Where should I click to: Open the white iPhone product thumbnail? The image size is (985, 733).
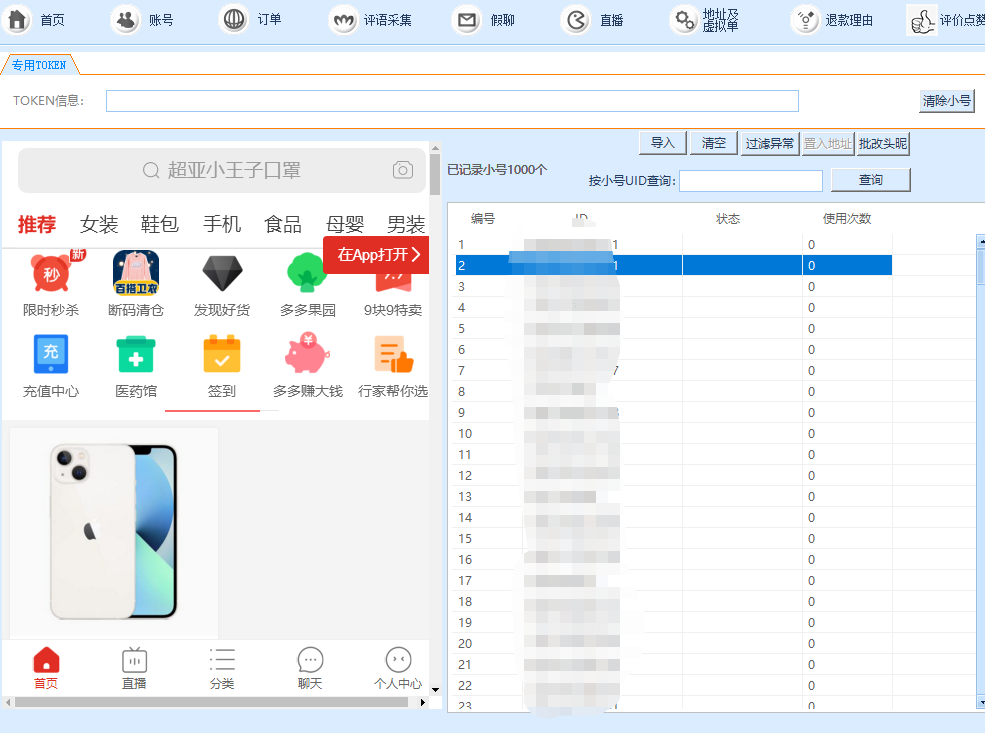point(114,533)
